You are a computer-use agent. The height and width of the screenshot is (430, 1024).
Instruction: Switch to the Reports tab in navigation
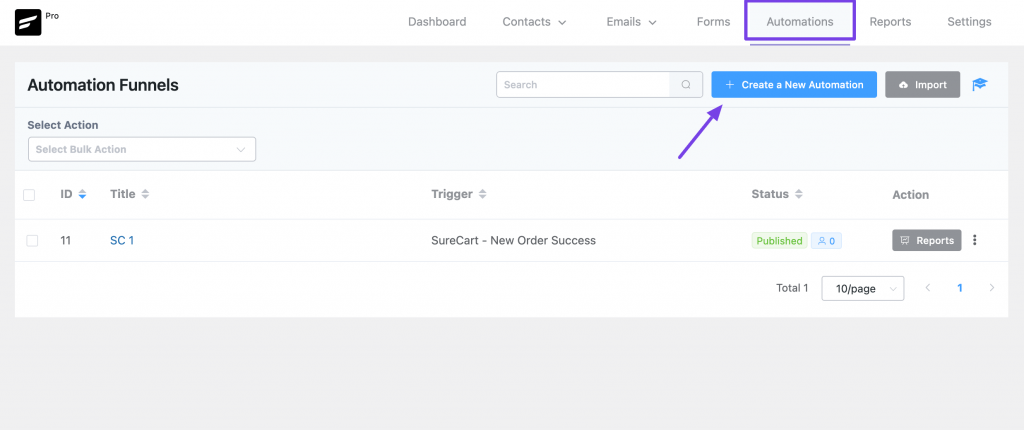[x=890, y=22]
